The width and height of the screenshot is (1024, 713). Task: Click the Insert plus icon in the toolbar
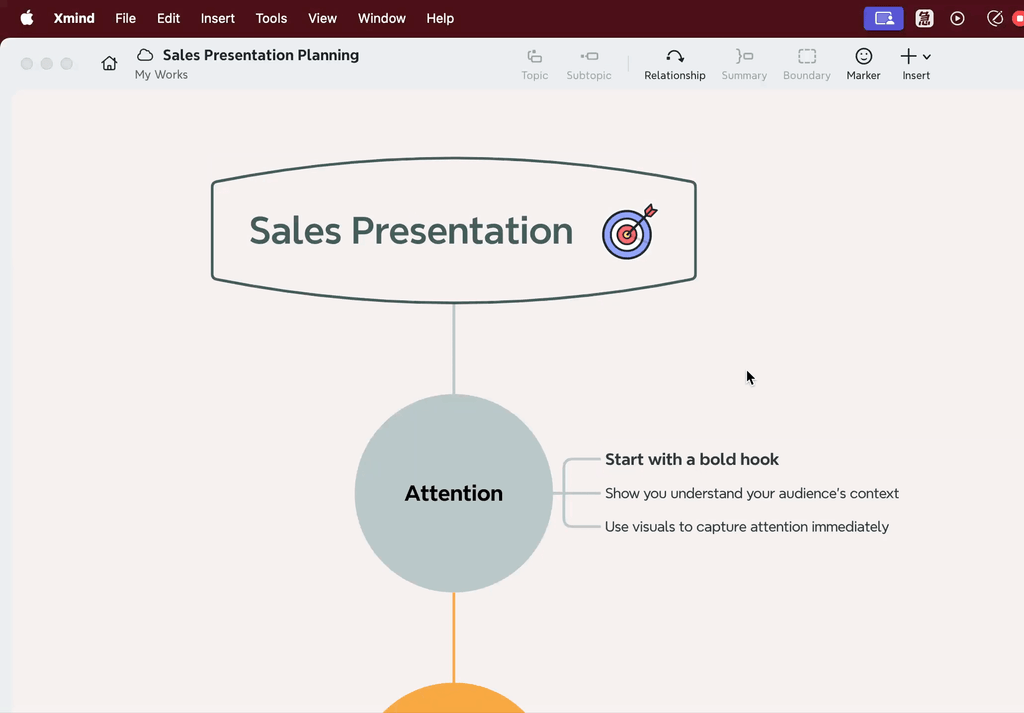pyautogui.click(x=908, y=58)
